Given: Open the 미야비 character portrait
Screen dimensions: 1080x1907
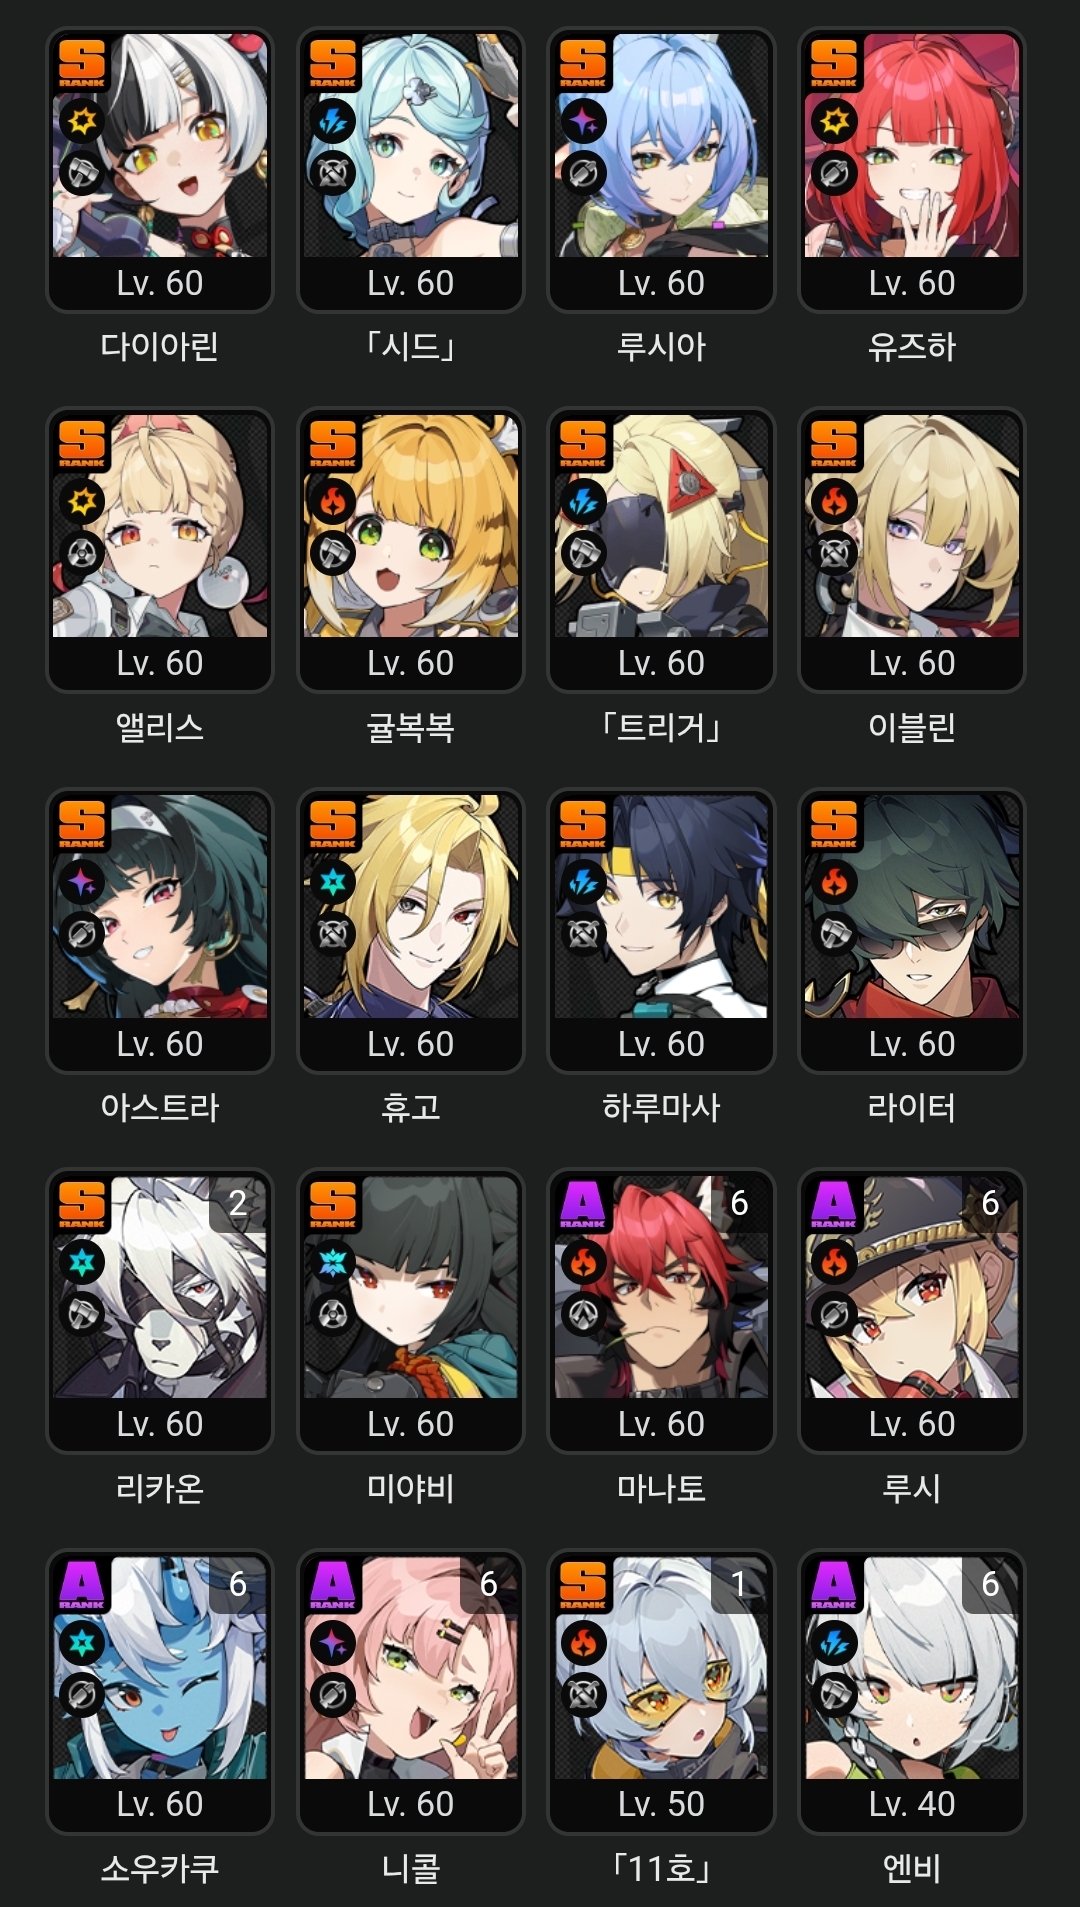Looking at the screenshot, I should point(411,1287).
